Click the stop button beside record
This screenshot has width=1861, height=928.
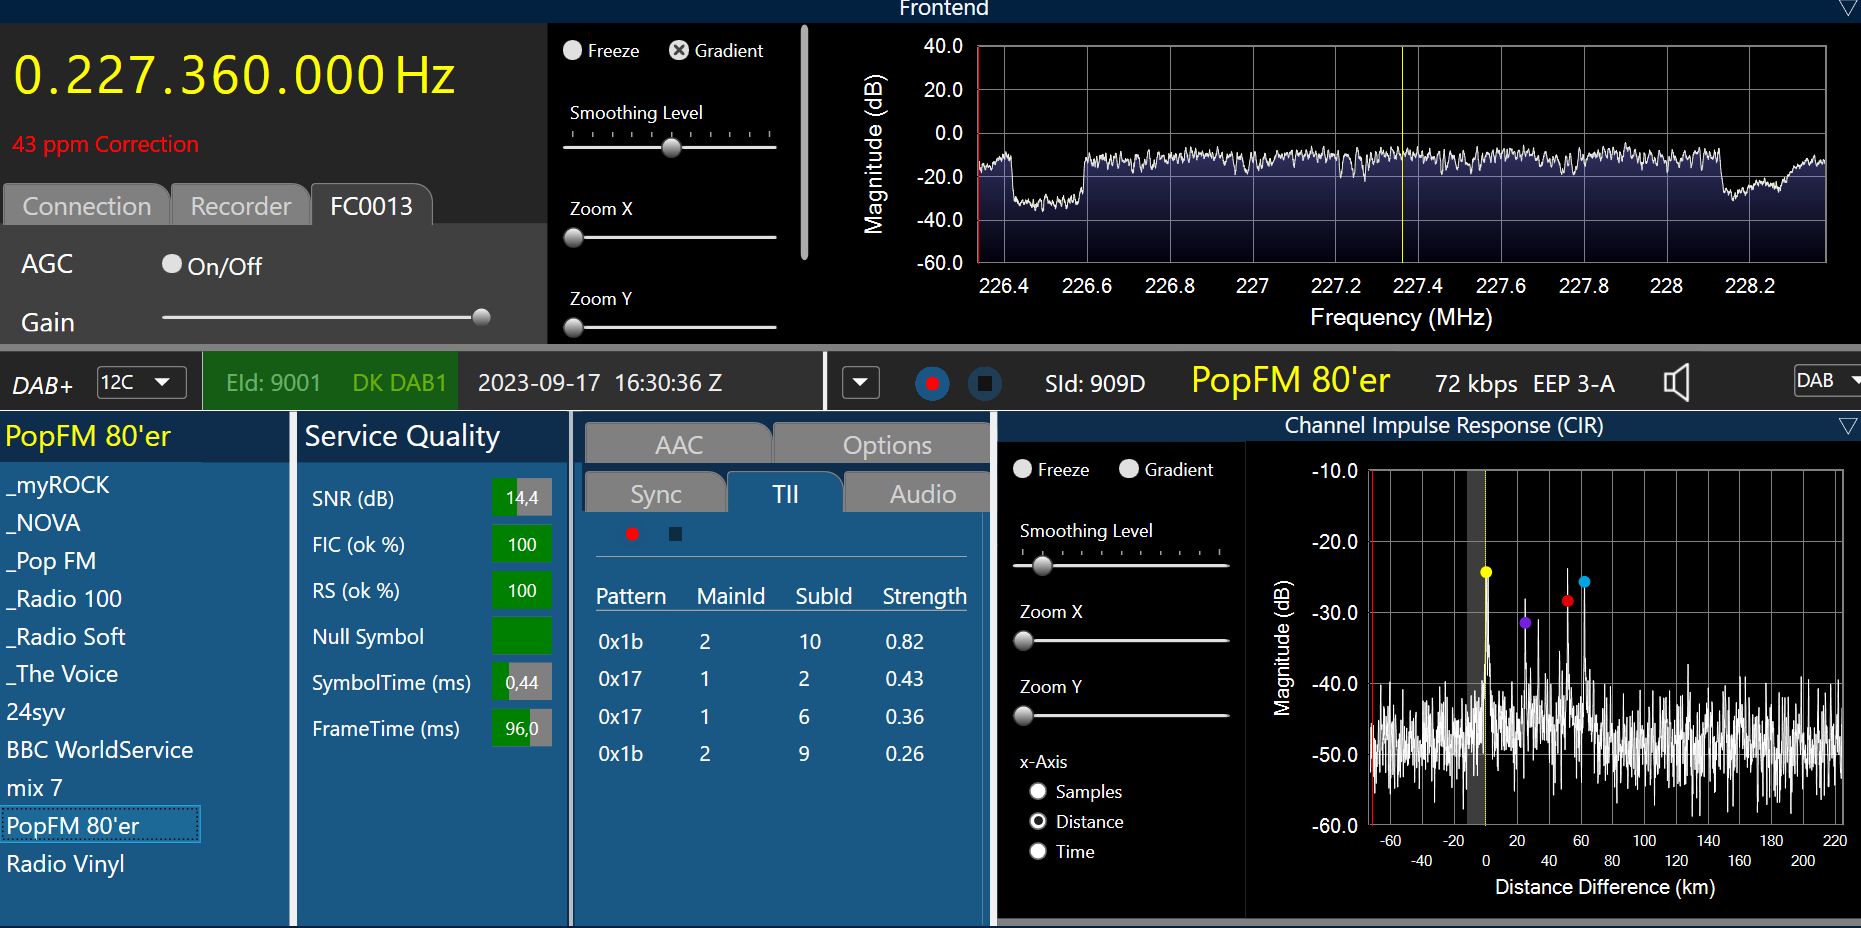985,383
